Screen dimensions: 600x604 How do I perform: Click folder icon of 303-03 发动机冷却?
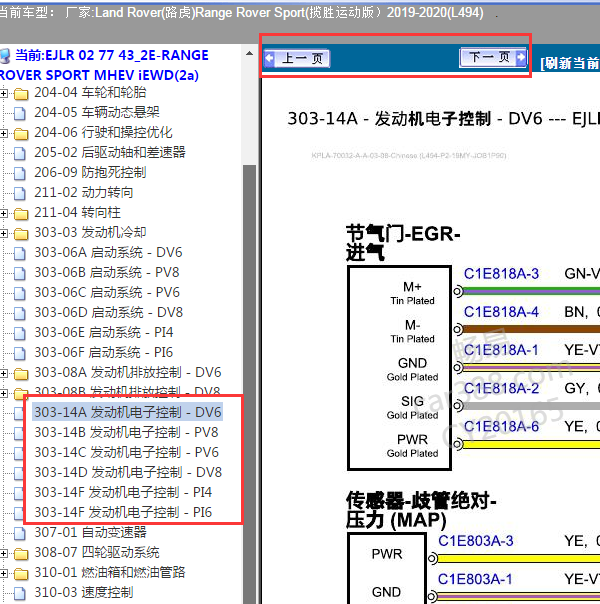pyautogui.click(x=21, y=233)
